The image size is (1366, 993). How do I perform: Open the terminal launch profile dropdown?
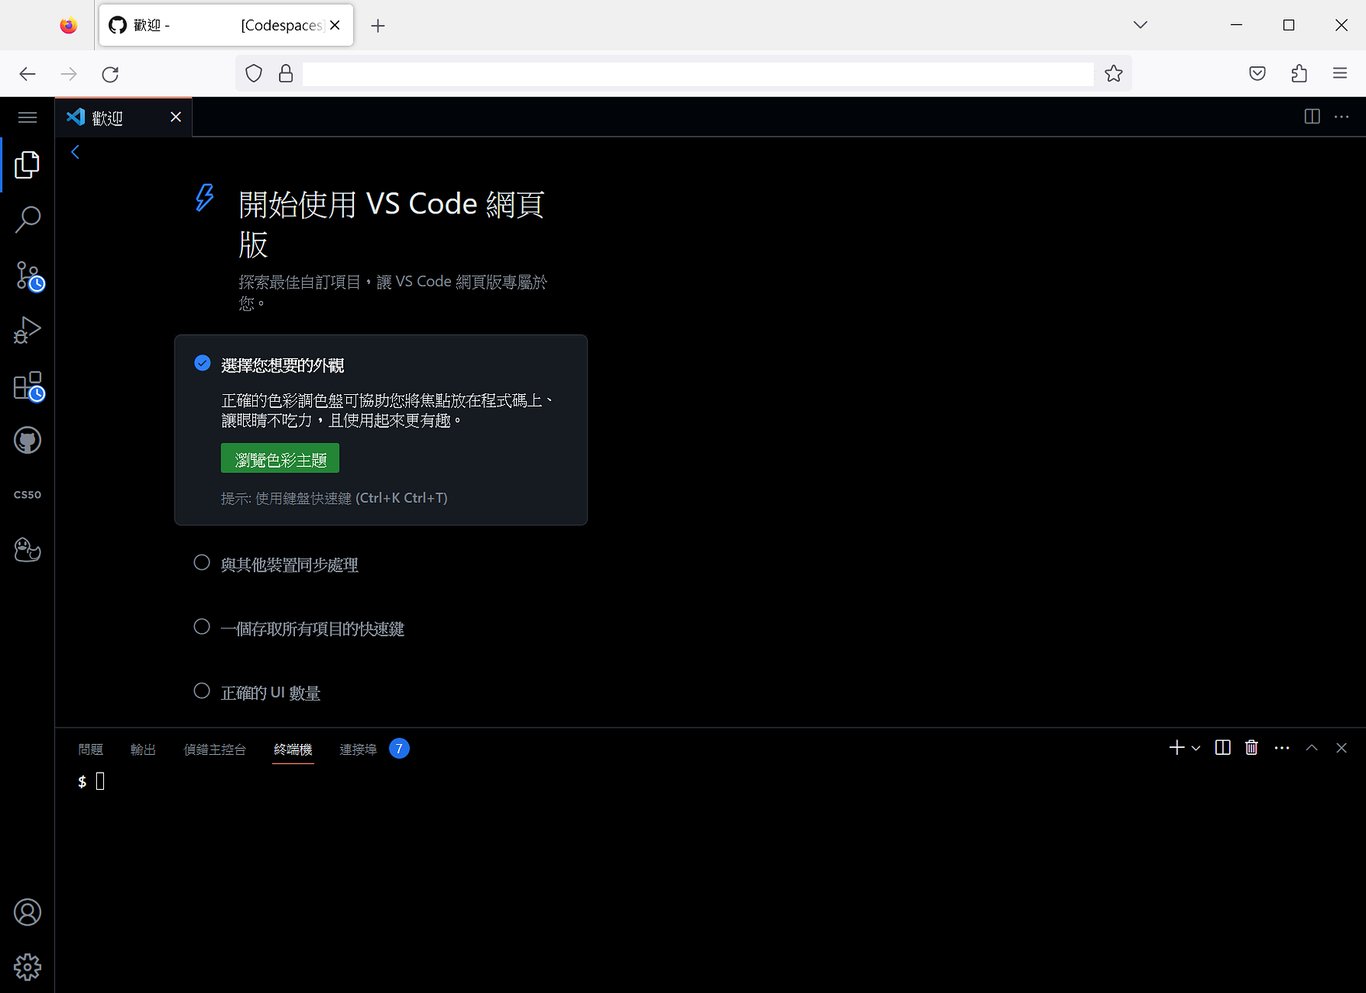coord(1196,748)
